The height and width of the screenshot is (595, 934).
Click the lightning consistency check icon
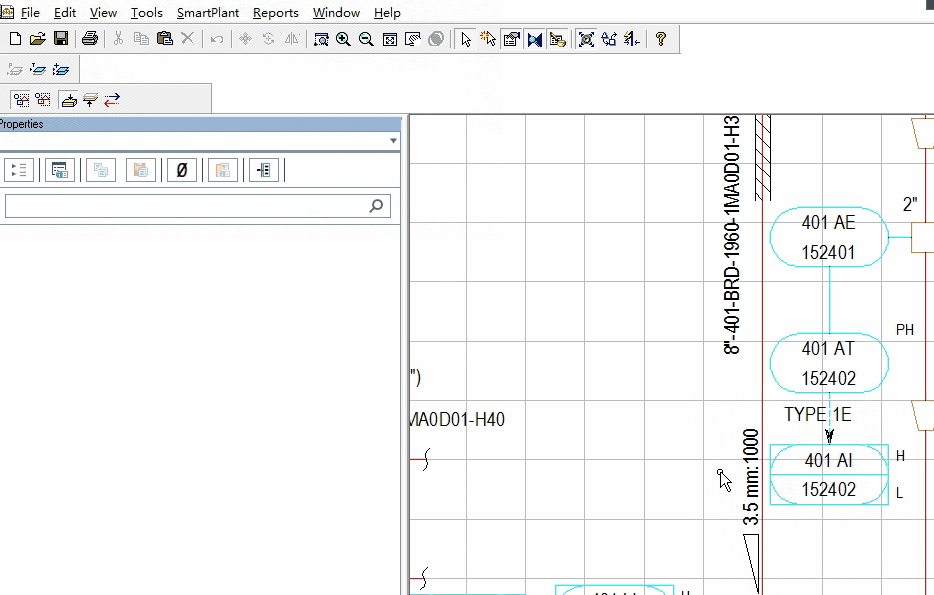pyautogui.click(x=632, y=39)
